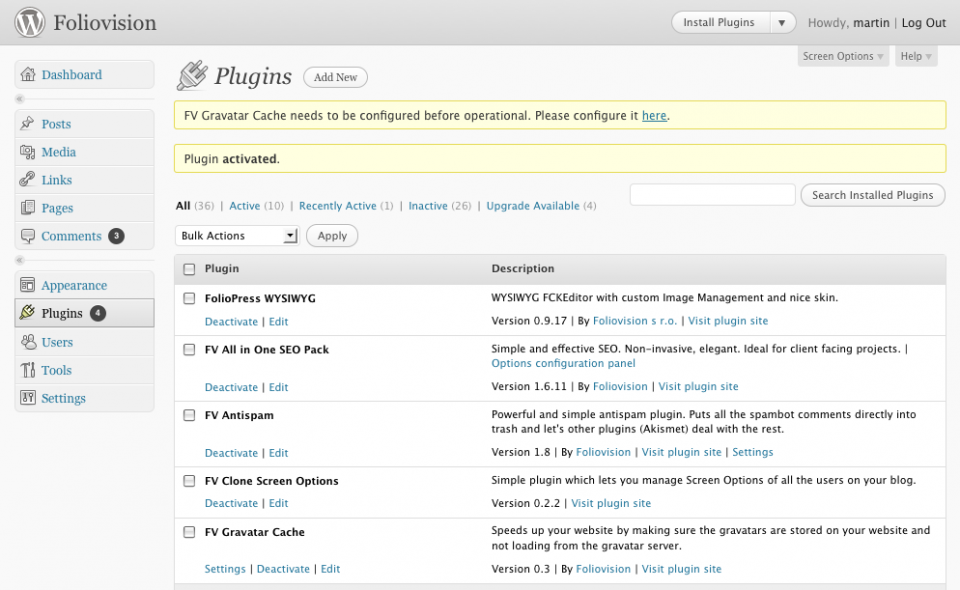
Task: Select the FV Antispam checkbox
Action: (x=189, y=415)
